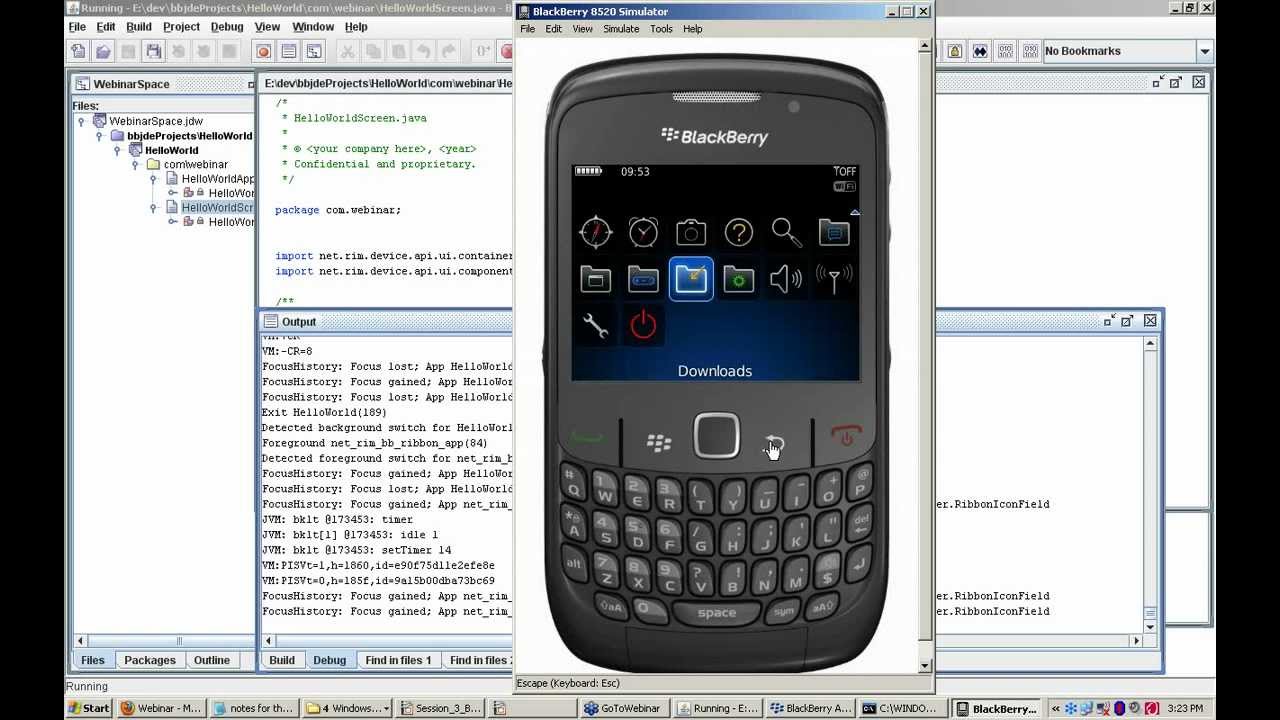Click the 'Exit HelloWorld(189)' output line
Viewport: 1280px width, 720px height.
pos(324,412)
